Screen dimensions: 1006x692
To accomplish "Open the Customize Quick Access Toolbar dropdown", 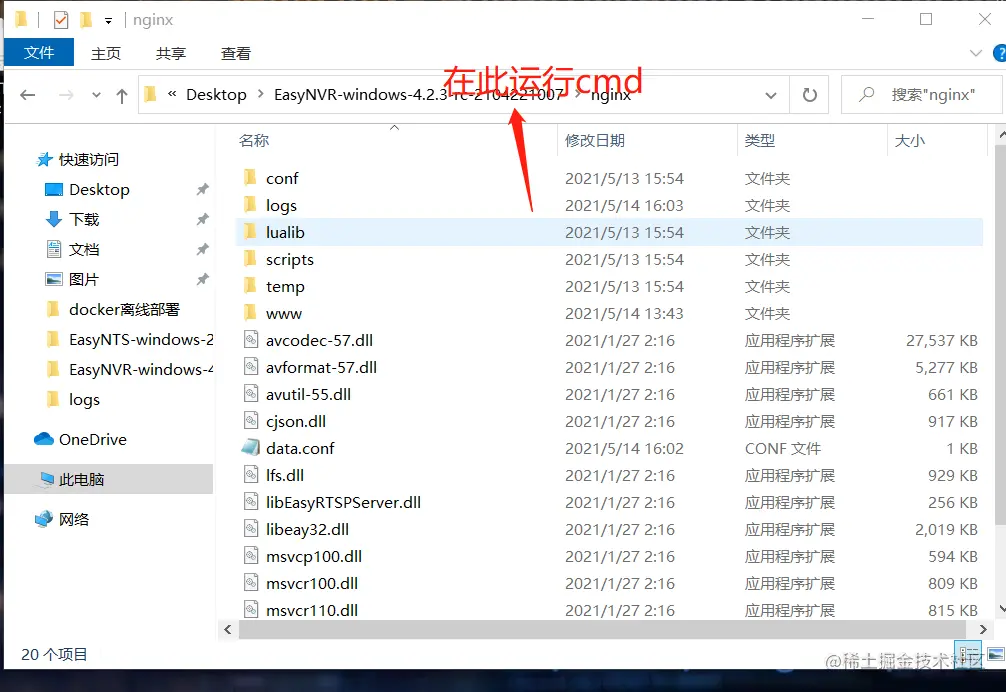I will (108, 21).
